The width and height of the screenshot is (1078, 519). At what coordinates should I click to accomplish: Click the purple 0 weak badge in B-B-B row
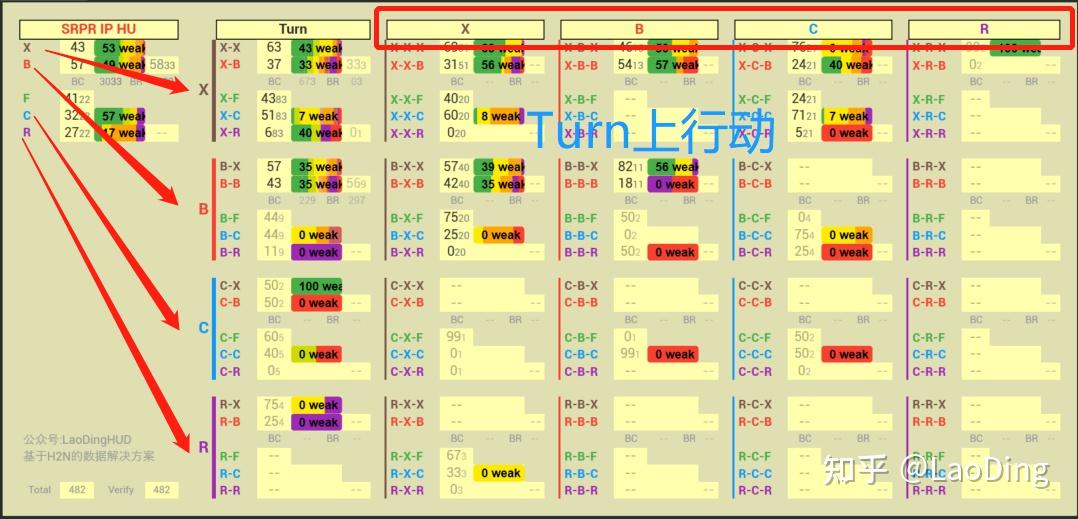pos(673,184)
